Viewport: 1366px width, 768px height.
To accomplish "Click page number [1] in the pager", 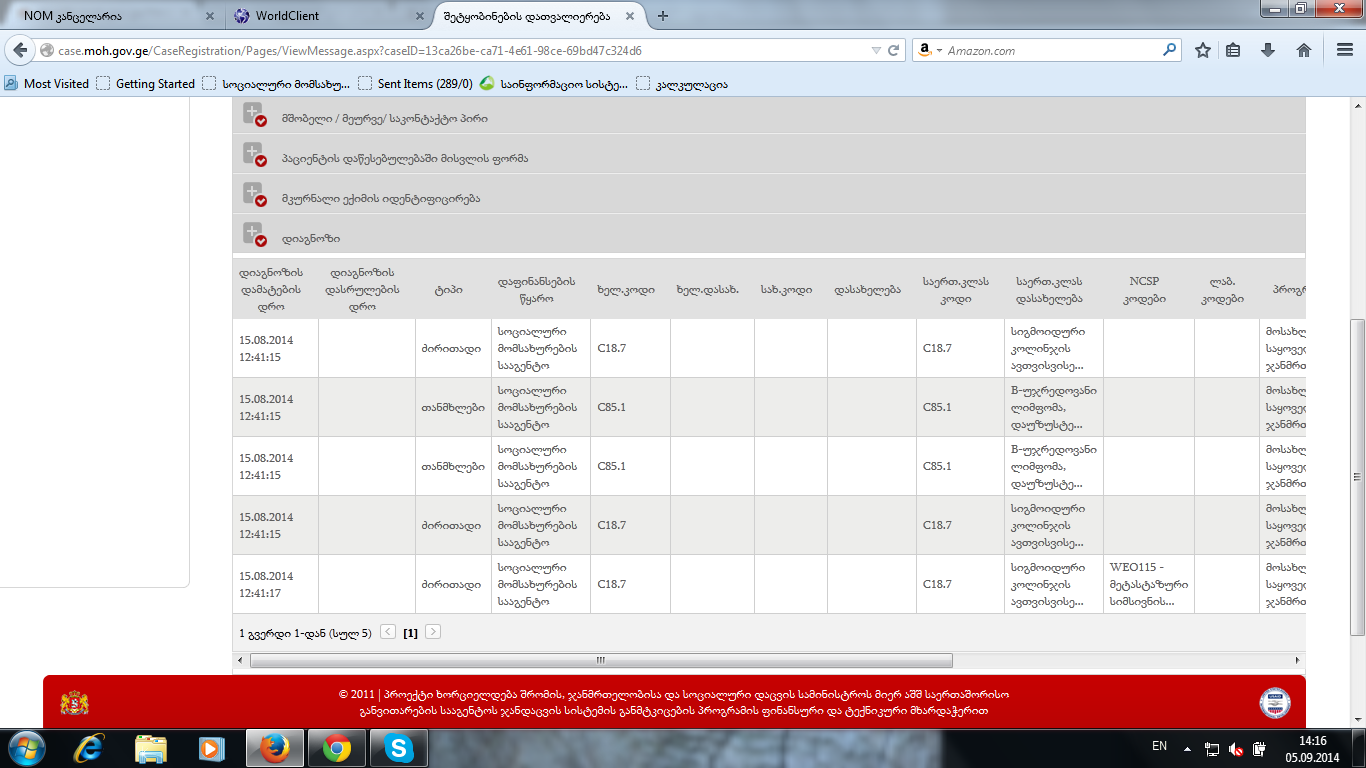I will pos(410,633).
